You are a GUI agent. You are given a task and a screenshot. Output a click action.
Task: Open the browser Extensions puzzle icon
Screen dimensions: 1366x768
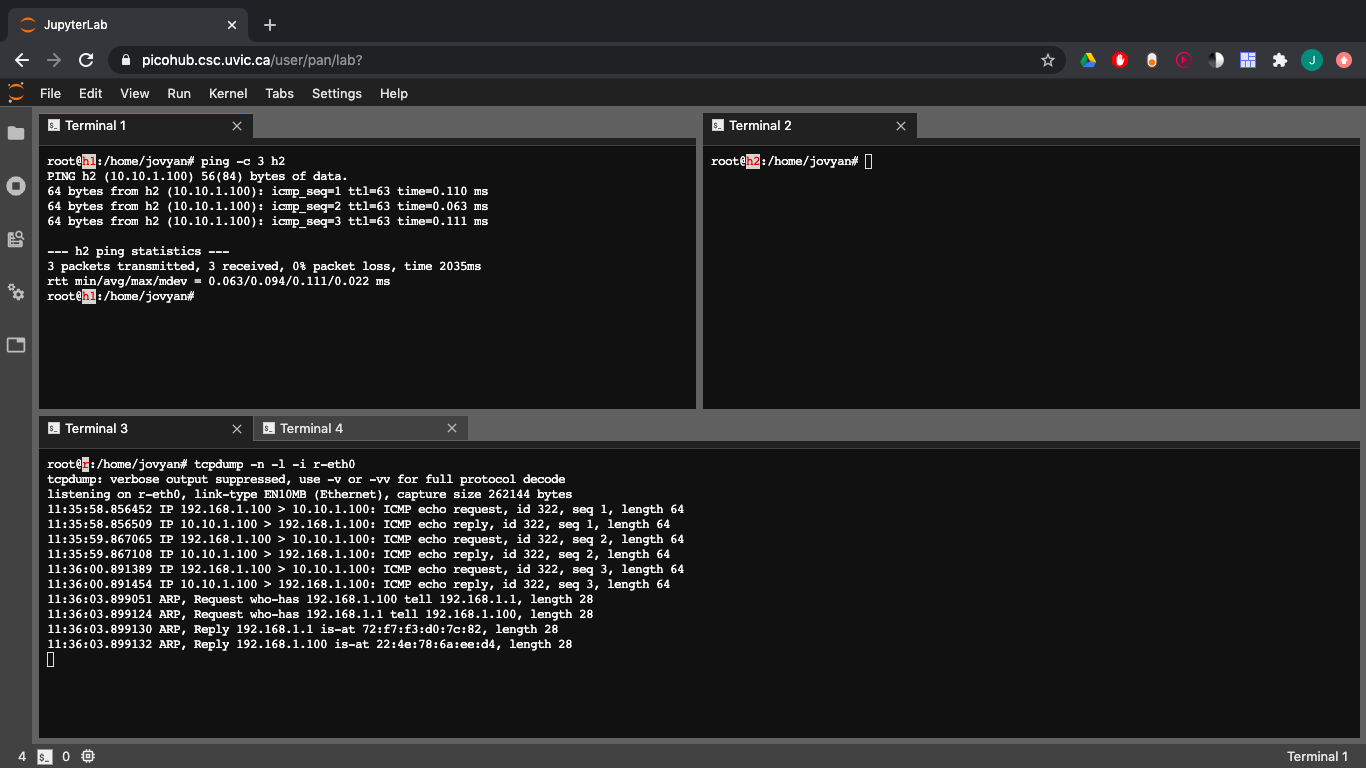point(1279,60)
